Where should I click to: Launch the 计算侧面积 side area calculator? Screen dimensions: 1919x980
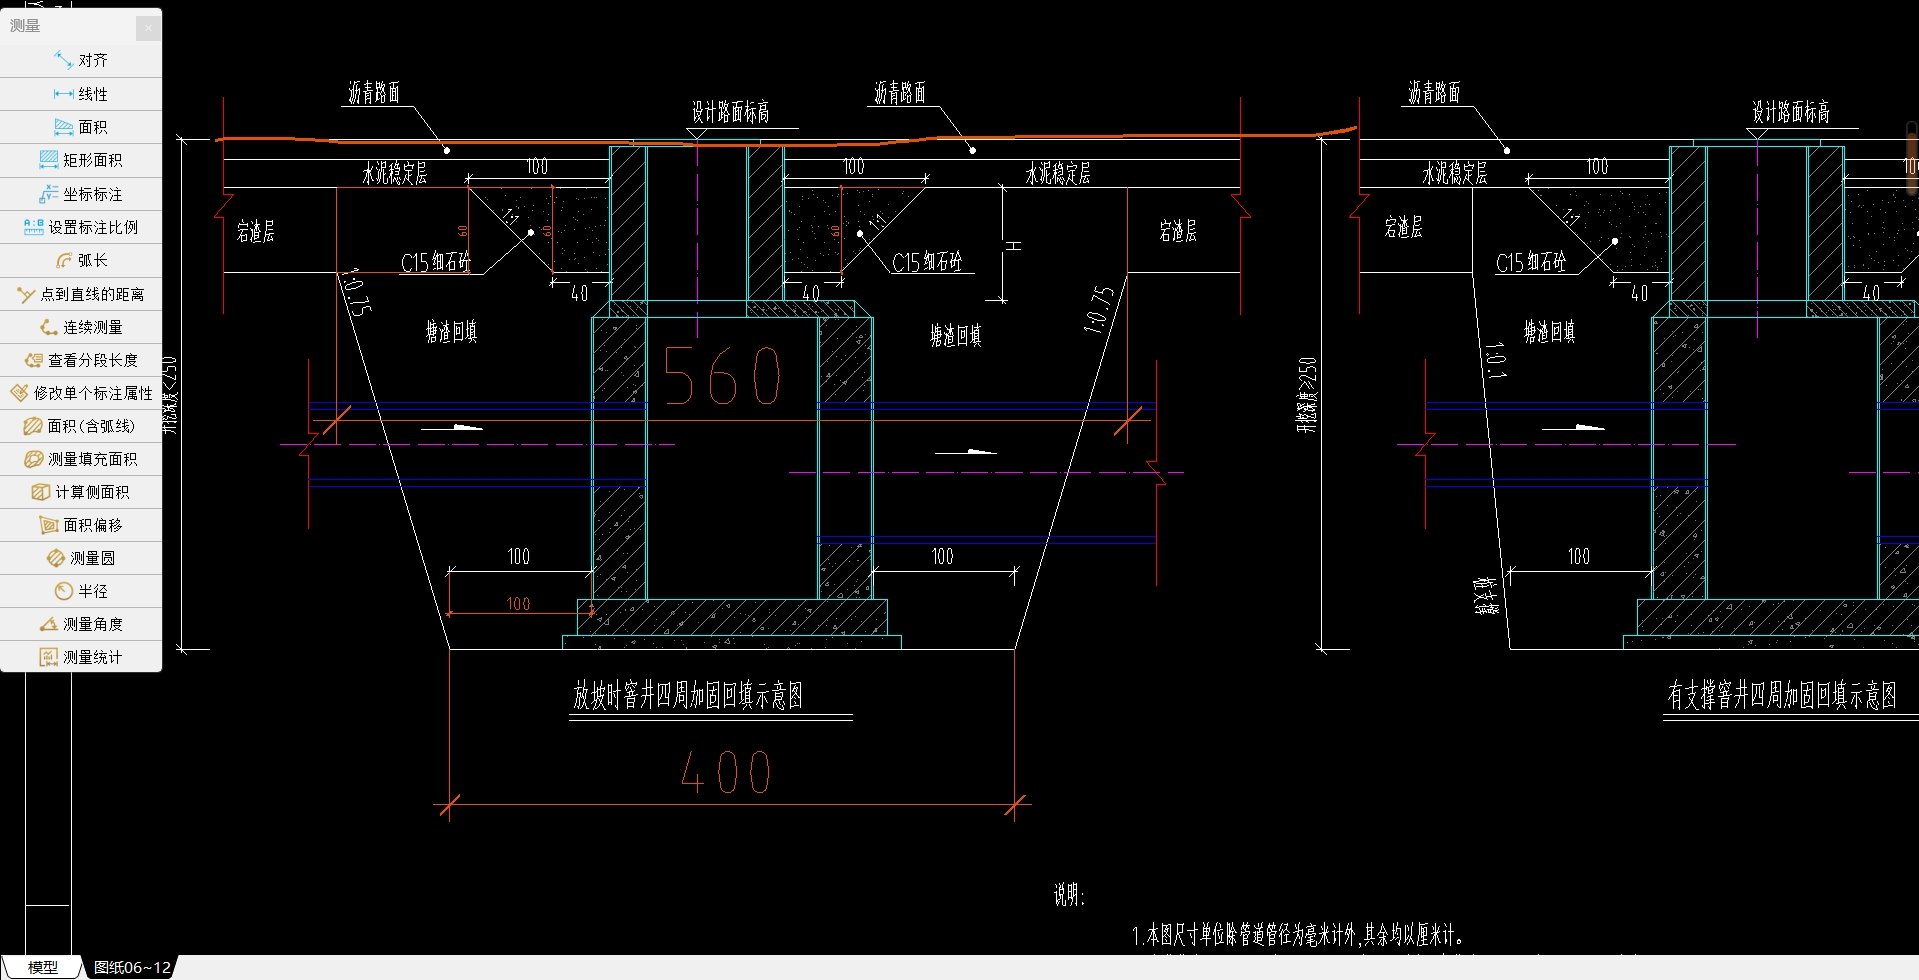tap(81, 492)
